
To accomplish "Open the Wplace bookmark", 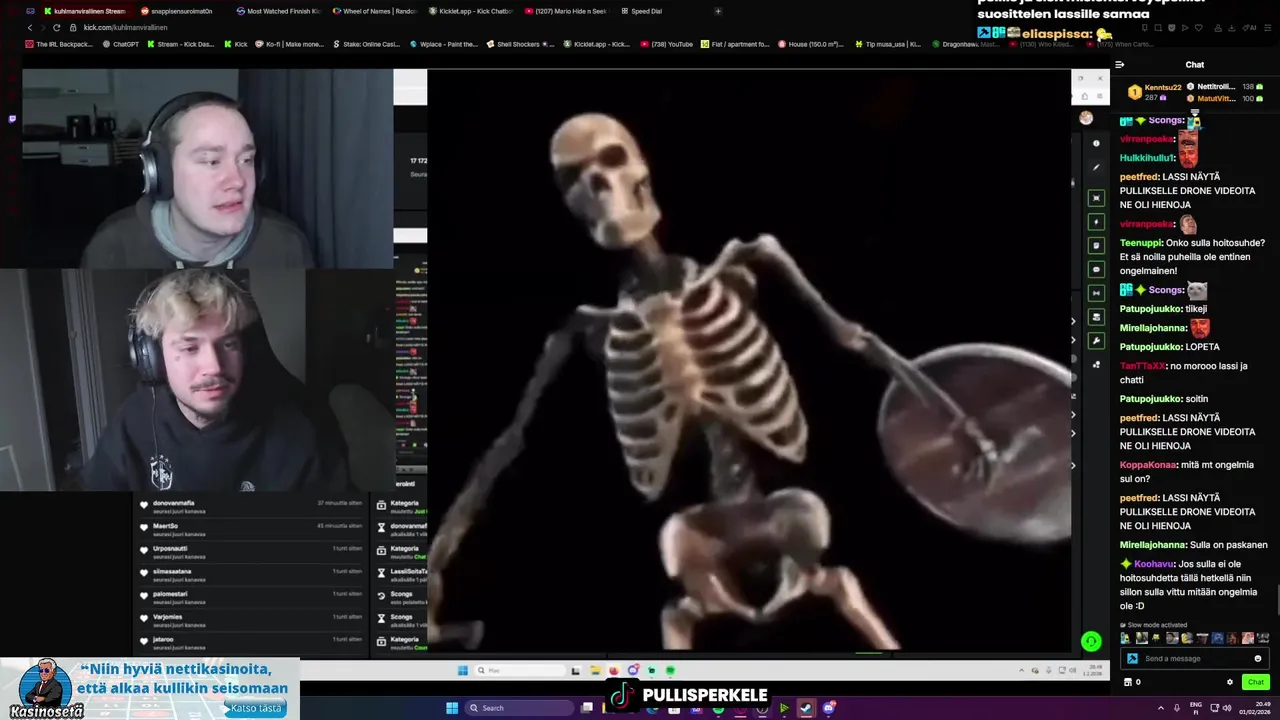I will [x=442, y=44].
